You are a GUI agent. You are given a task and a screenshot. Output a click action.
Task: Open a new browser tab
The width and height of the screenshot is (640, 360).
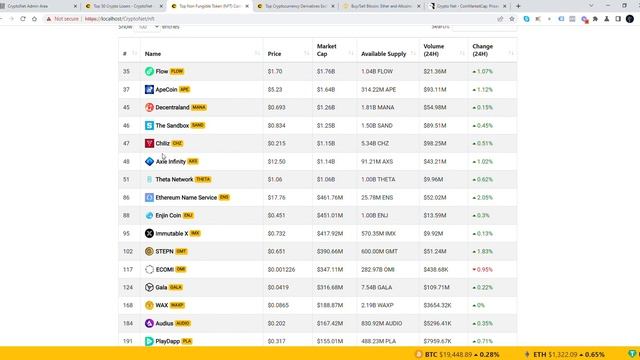pos(518,6)
